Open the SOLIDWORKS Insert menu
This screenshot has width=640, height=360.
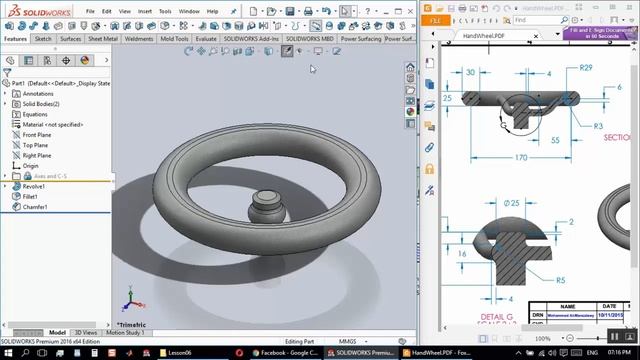click(x=144, y=11)
